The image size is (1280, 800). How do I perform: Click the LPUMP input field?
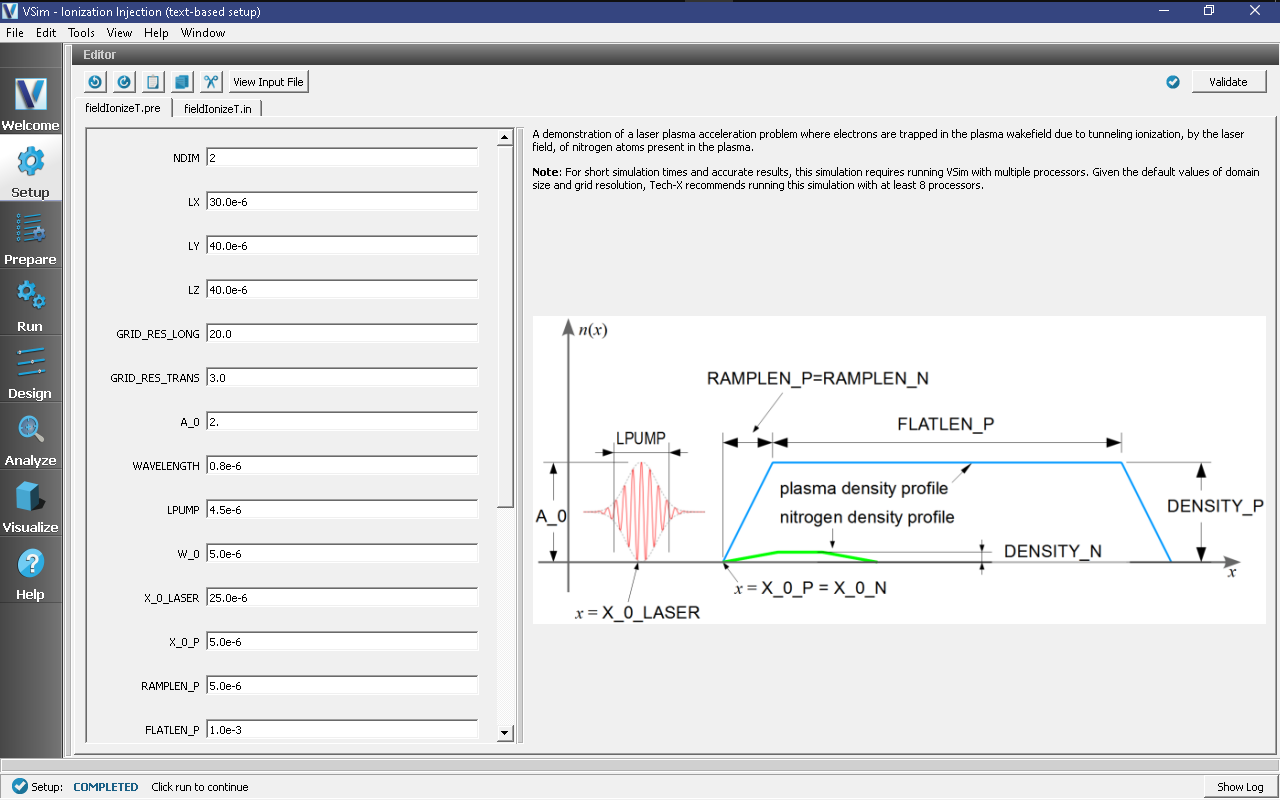341,510
